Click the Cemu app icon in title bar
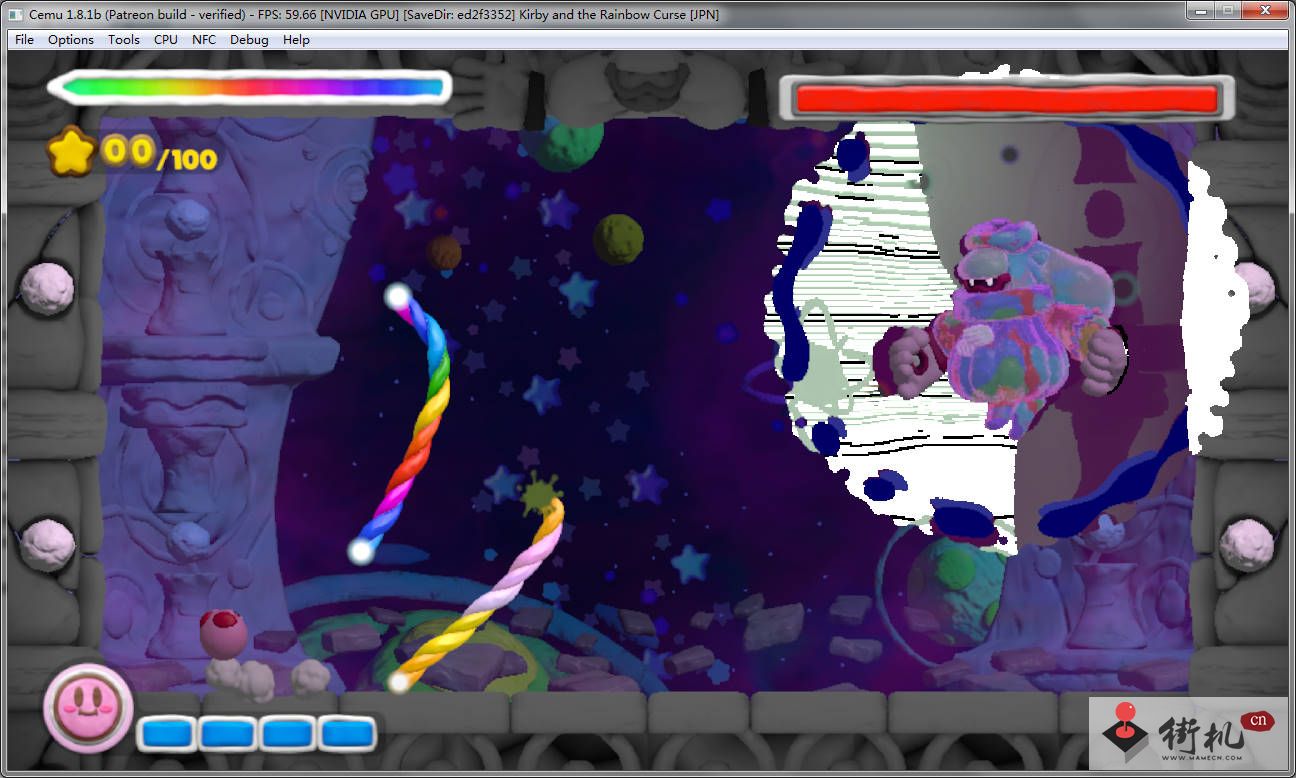This screenshot has height=778, width=1296. 15,14
